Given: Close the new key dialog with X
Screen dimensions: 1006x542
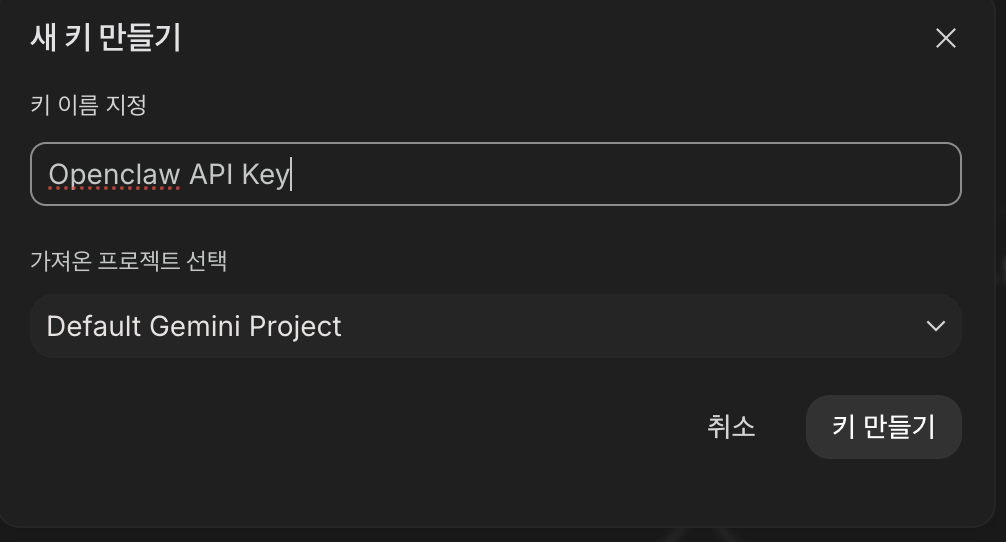Looking at the screenshot, I should [x=945, y=39].
